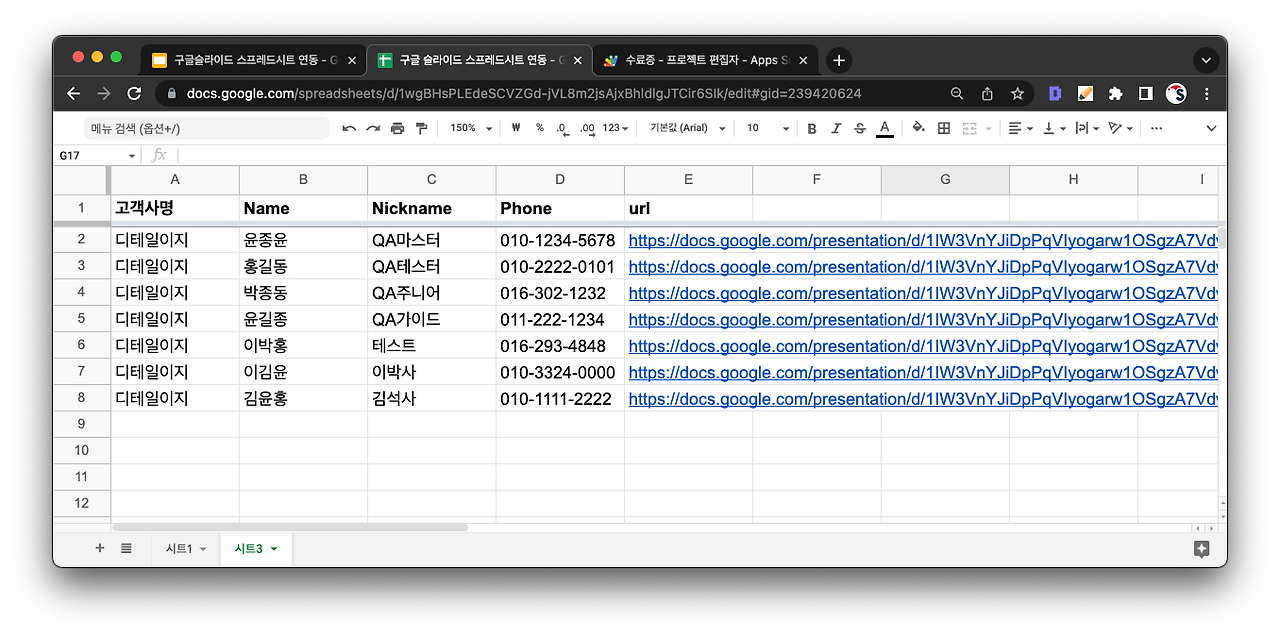Open the horizontal align dropdown
The image size is (1280, 637).
point(1020,128)
